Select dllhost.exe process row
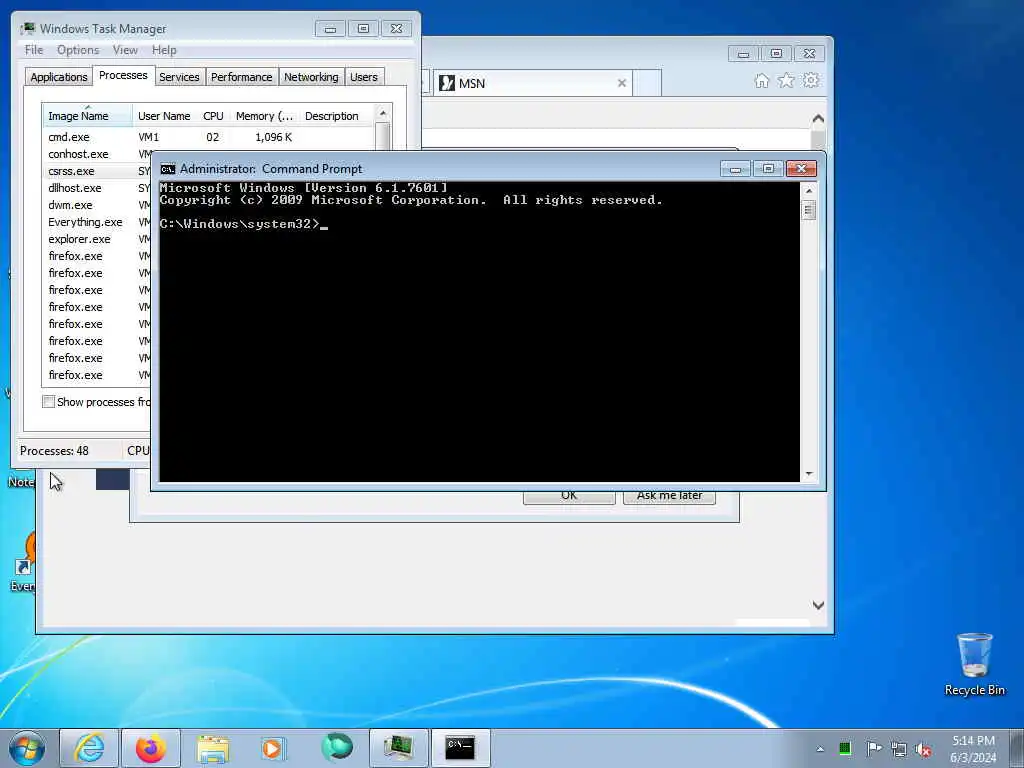Image resolution: width=1024 pixels, height=768 pixels. pos(97,188)
